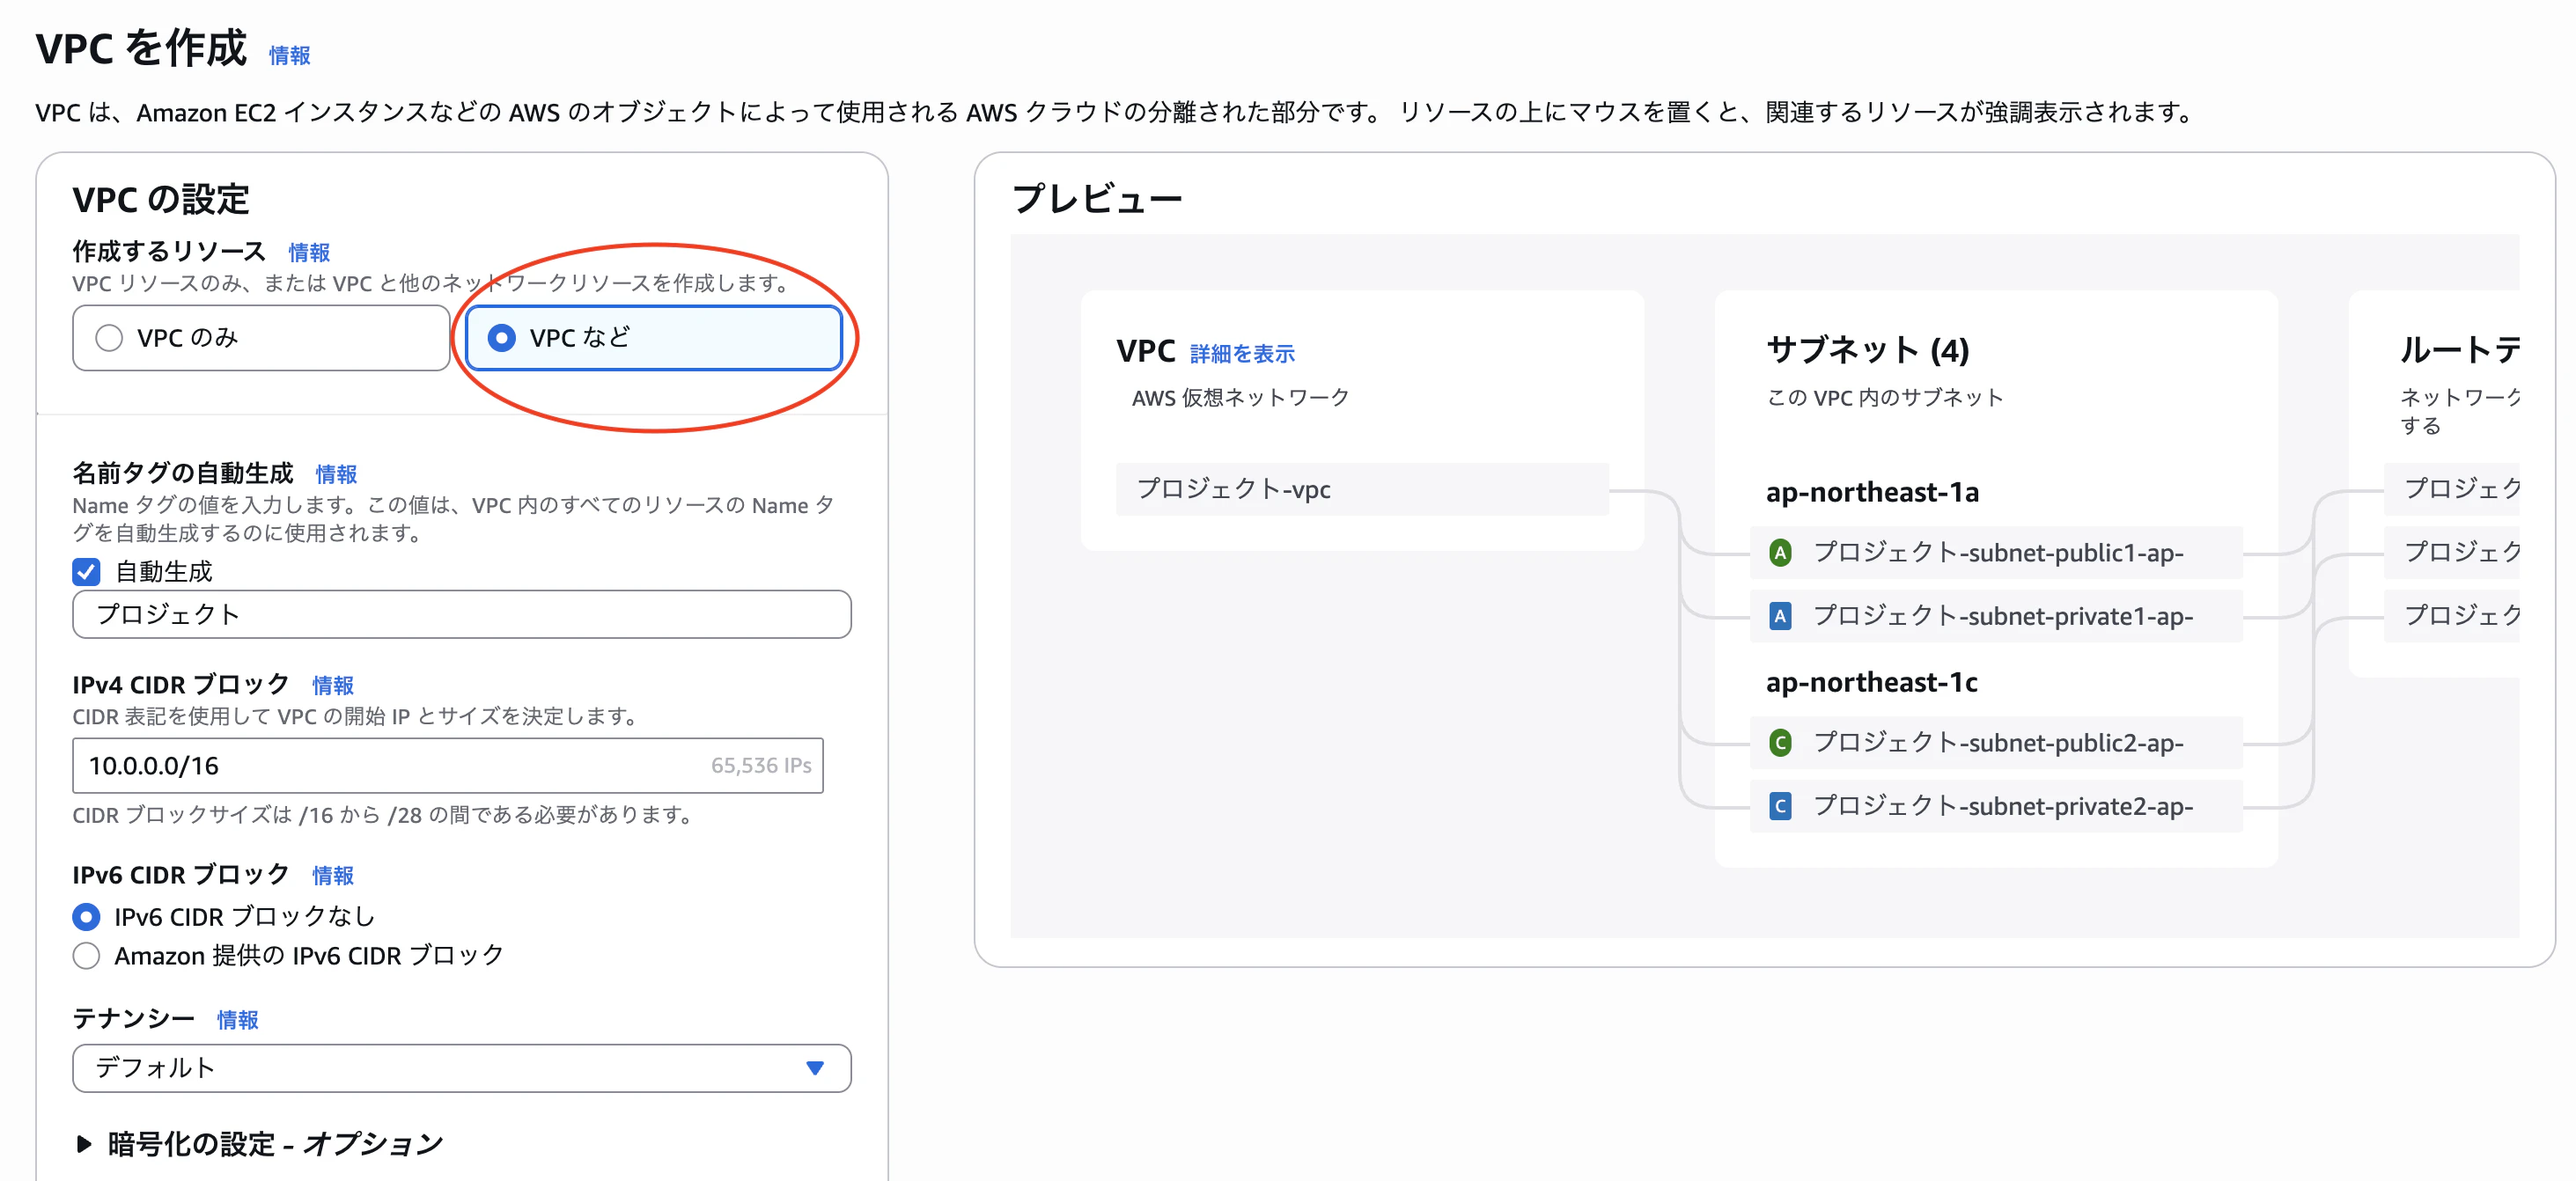Select プロジェクト-subnet-public2-ap- row
Image resolution: width=2576 pixels, height=1181 pixels.
pos(1996,743)
